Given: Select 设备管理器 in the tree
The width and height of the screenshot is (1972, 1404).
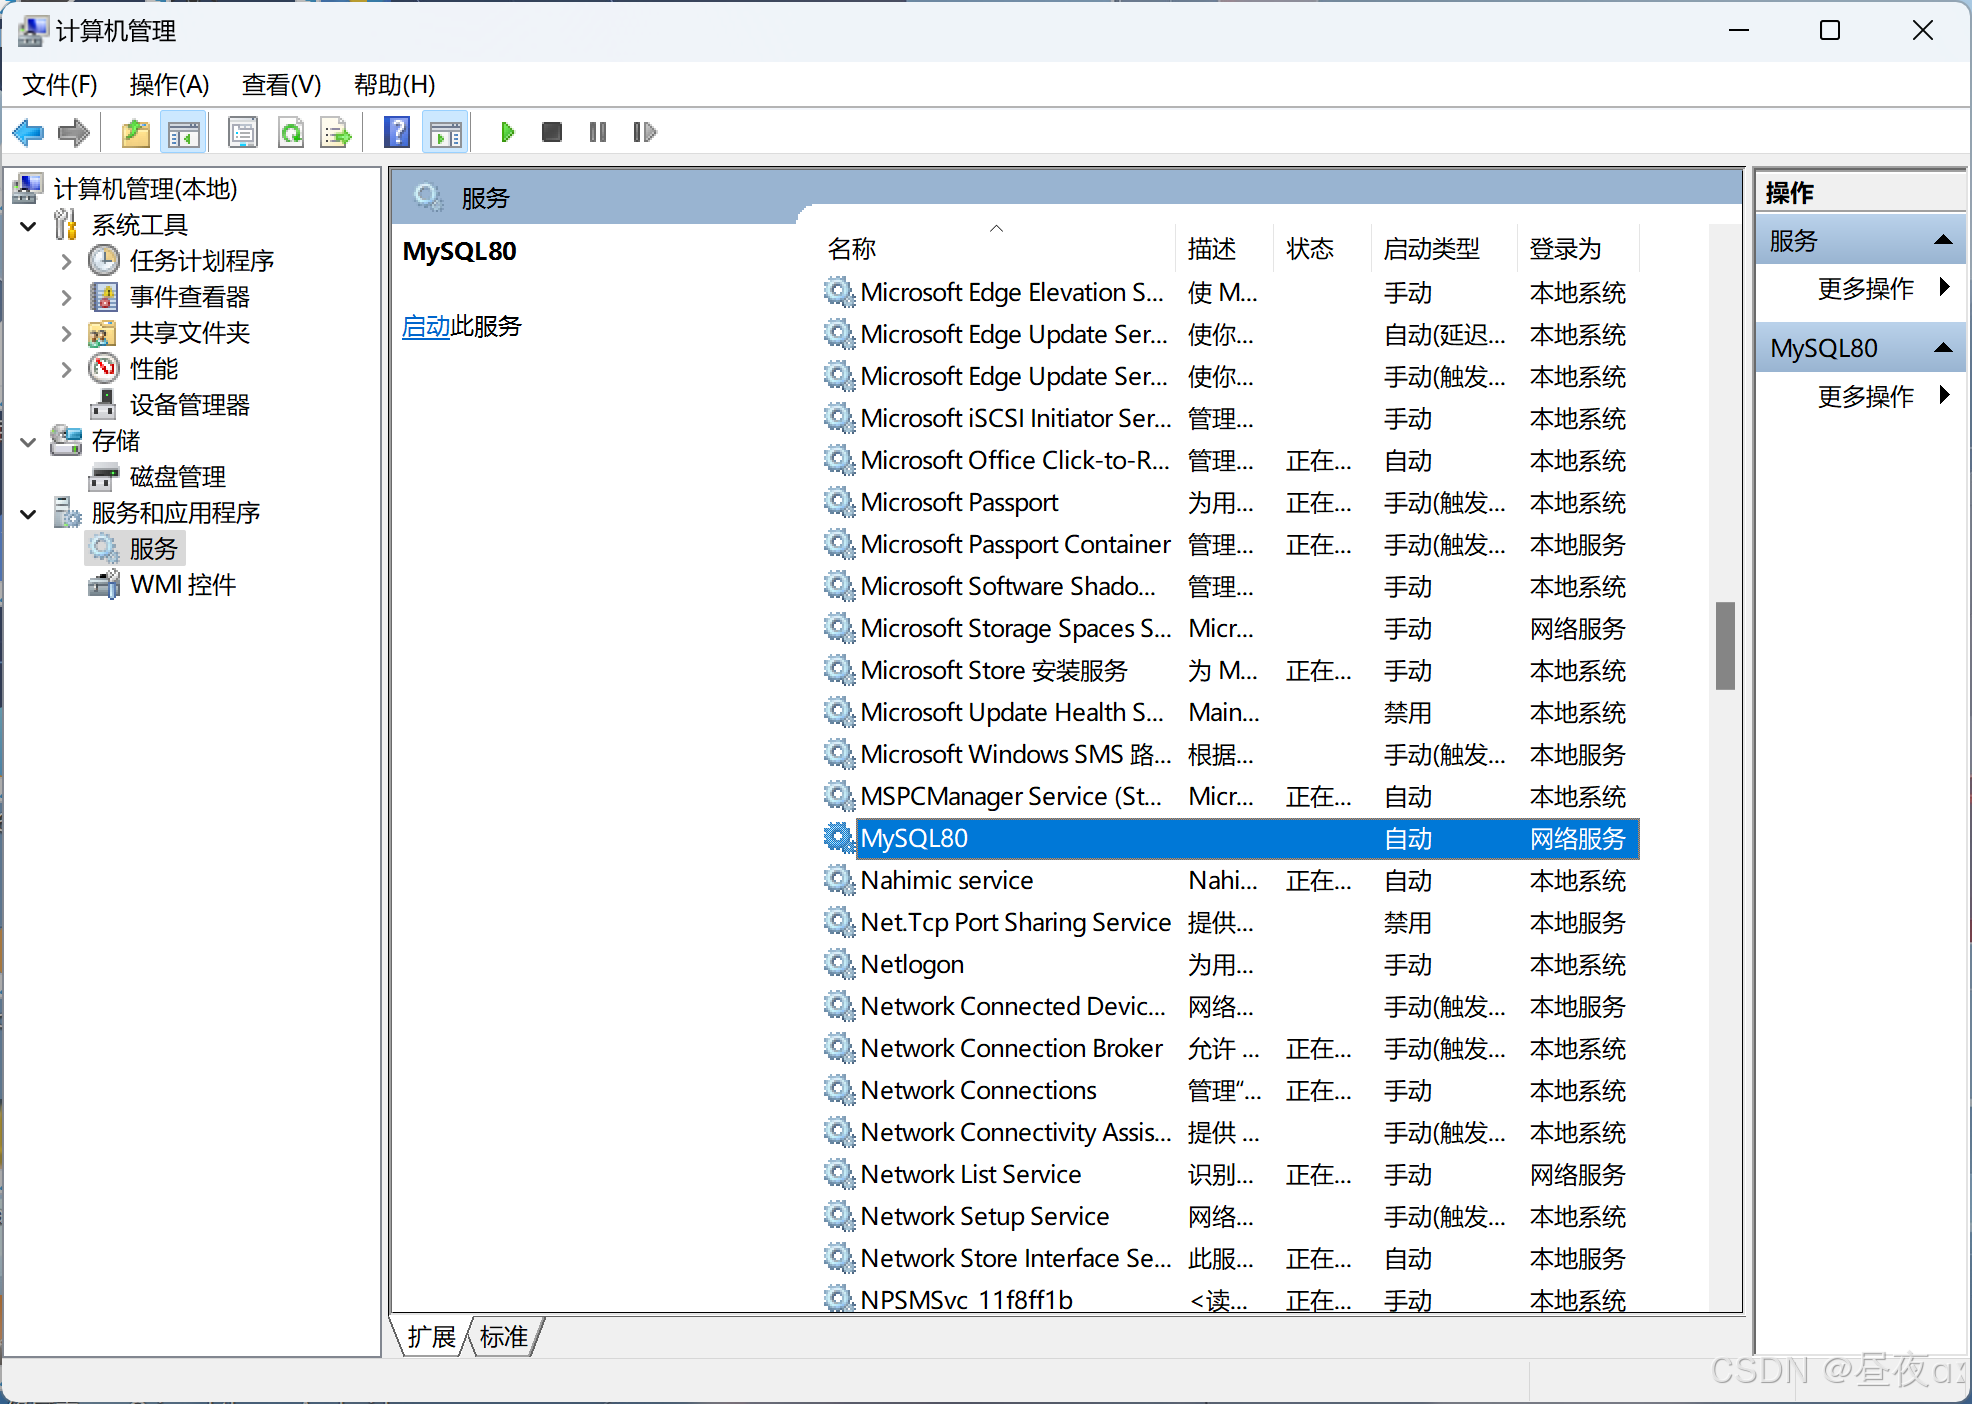Looking at the screenshot, I should (x=189, y=405).
